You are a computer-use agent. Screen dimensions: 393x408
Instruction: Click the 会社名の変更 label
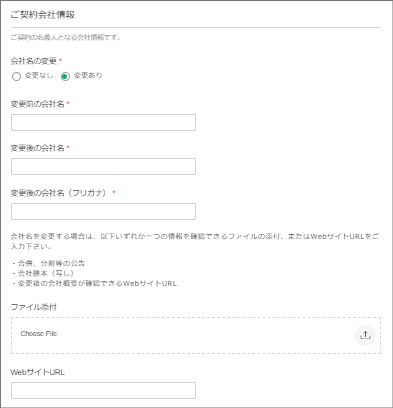point(34,61)
